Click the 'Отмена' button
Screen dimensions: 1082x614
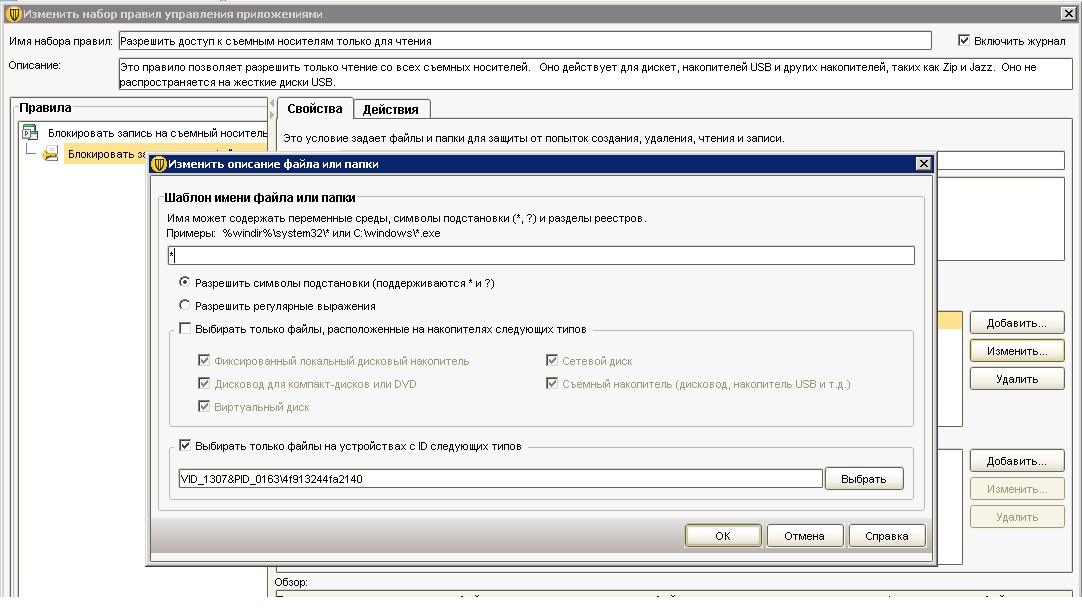[804, 536]
